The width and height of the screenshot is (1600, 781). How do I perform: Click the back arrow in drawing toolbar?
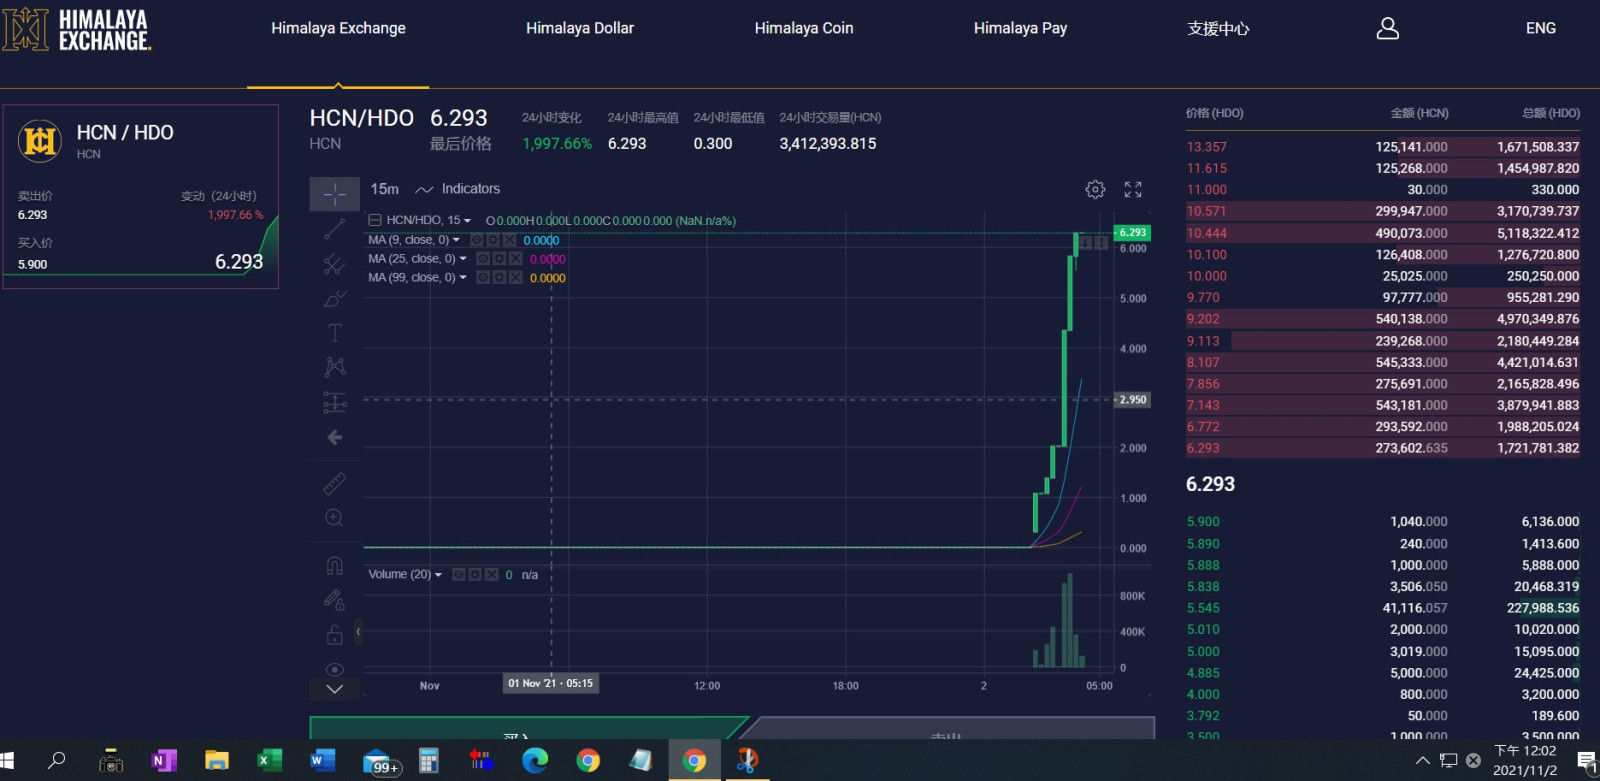tap(334, 437)
